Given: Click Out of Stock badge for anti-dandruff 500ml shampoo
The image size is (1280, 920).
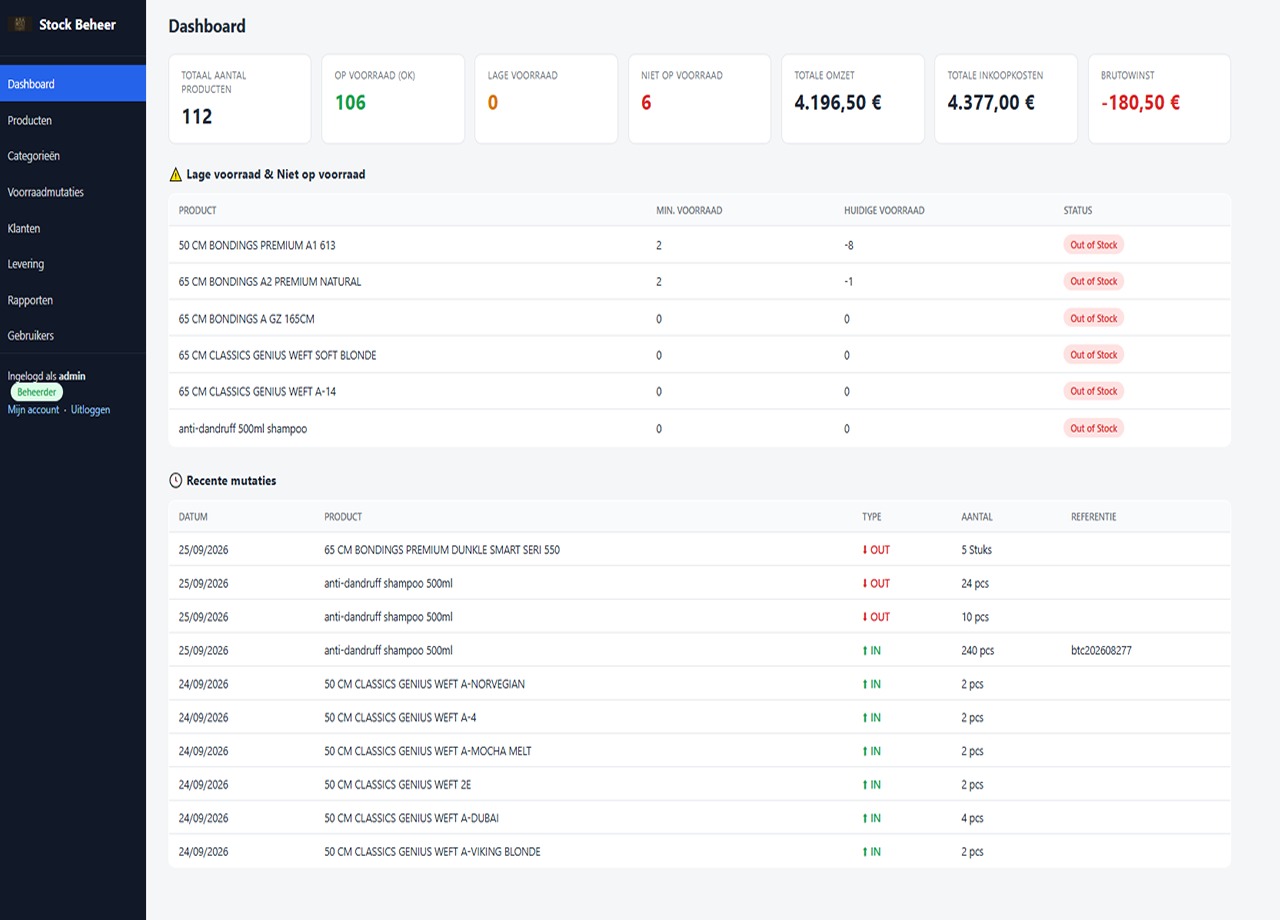Looking at the screenshot, I should [x=1093, y=428].
